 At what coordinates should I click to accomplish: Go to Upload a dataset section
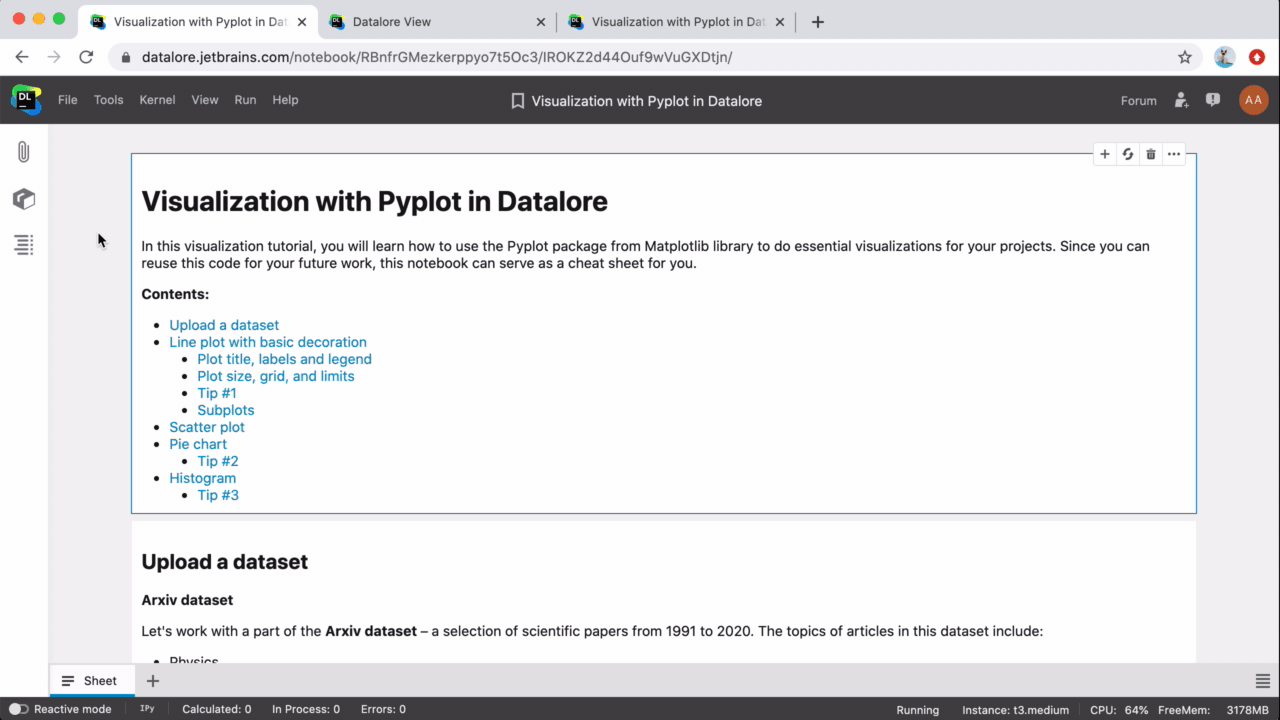pyautogui.click(x=224, y=325)
